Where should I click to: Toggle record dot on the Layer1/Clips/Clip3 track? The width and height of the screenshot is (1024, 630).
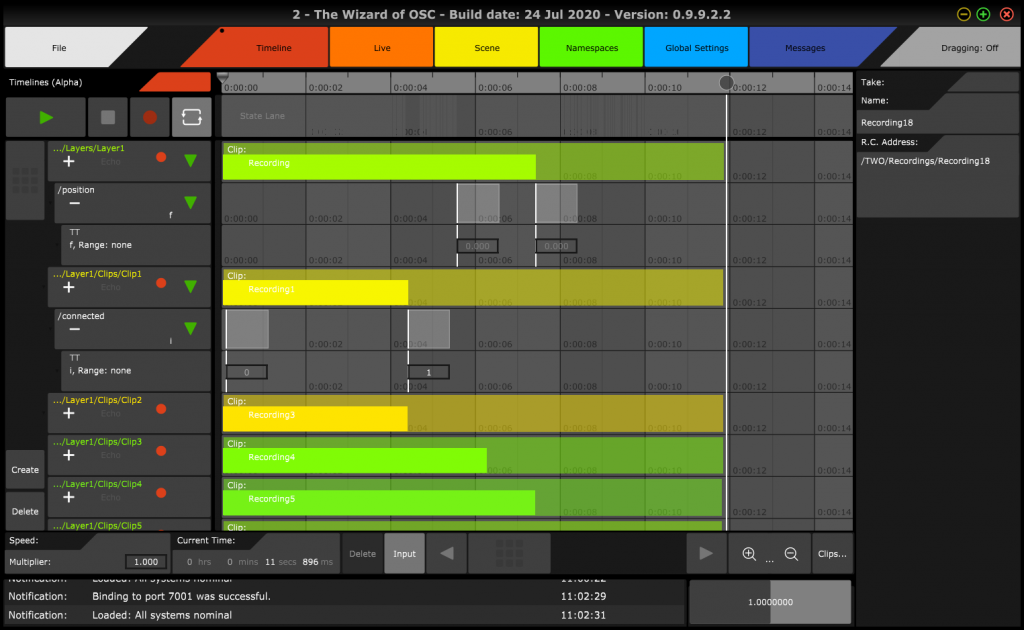click(x=161, y=451)
